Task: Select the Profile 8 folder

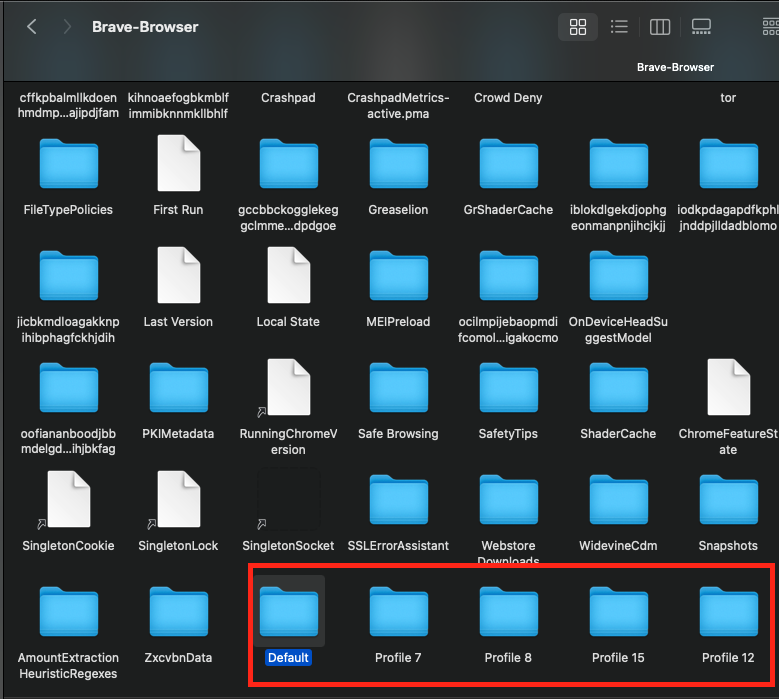Action: click(508, 612)
